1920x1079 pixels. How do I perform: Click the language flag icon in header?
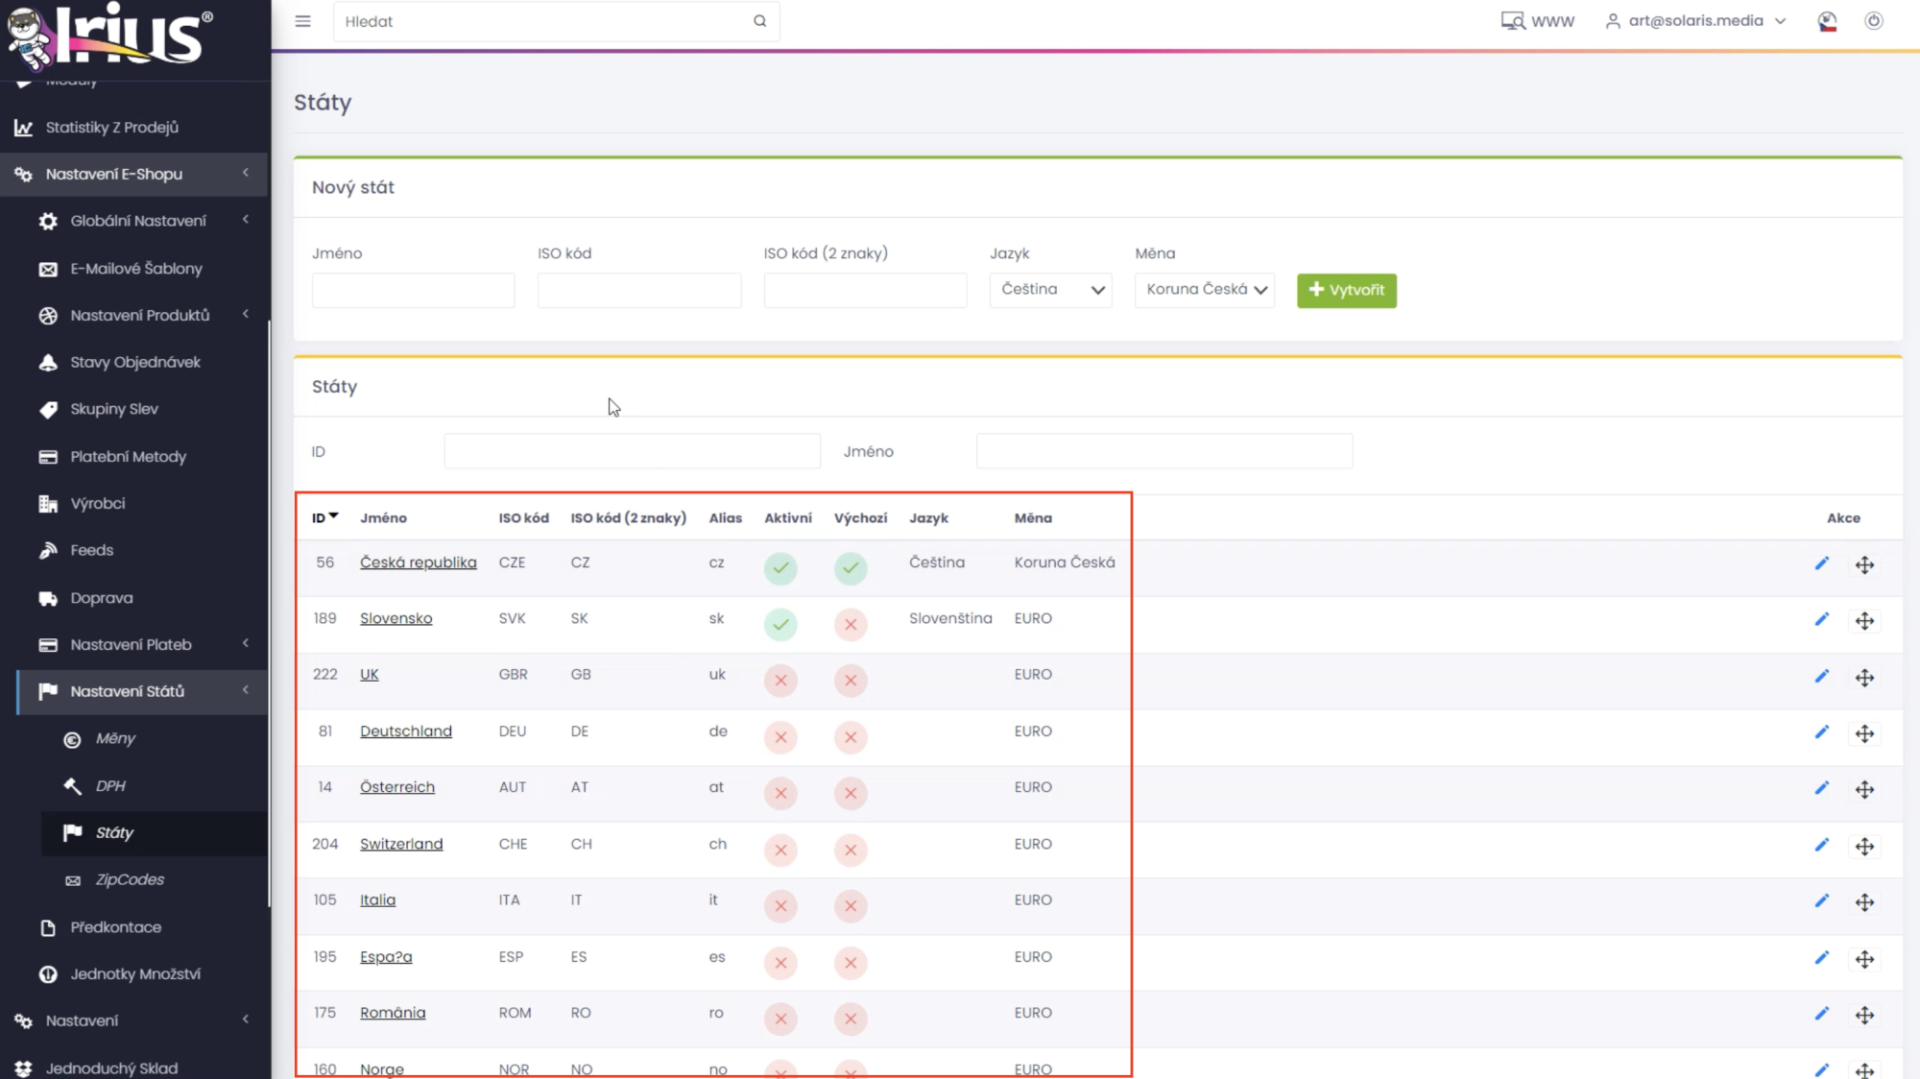[1827, 21]
